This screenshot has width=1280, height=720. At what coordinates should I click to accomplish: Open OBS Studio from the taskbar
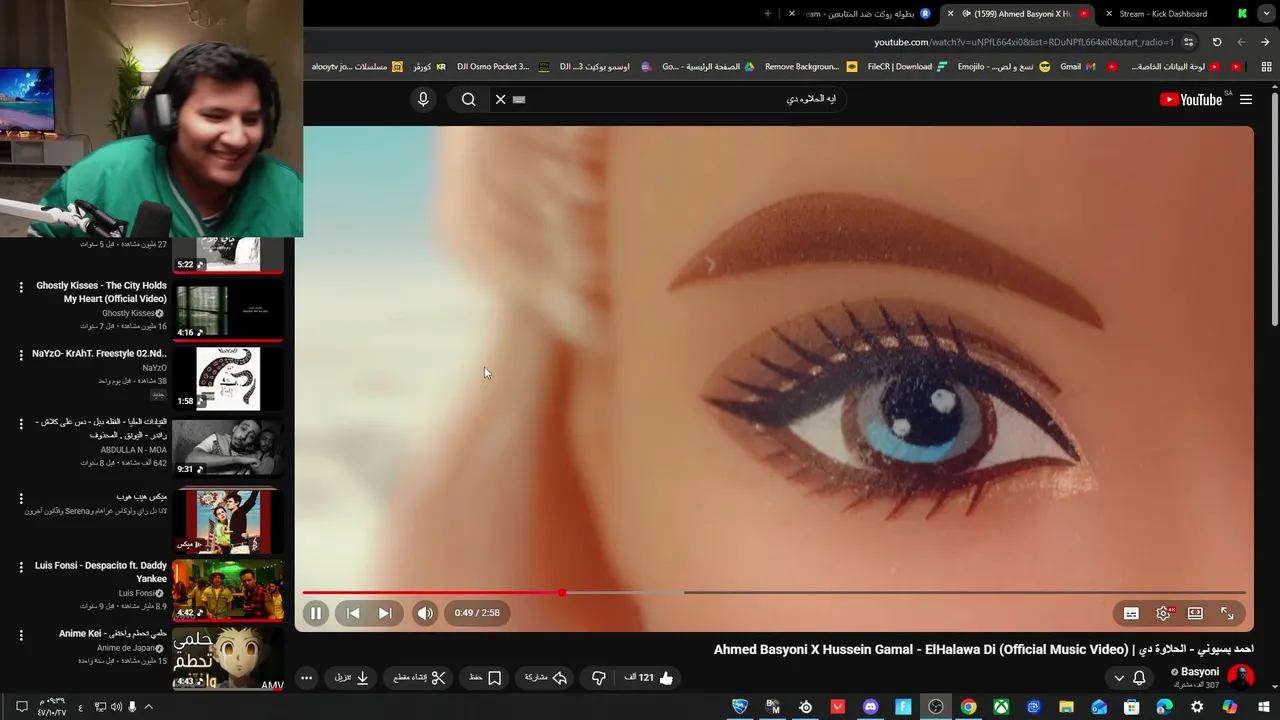coord(936,707)
